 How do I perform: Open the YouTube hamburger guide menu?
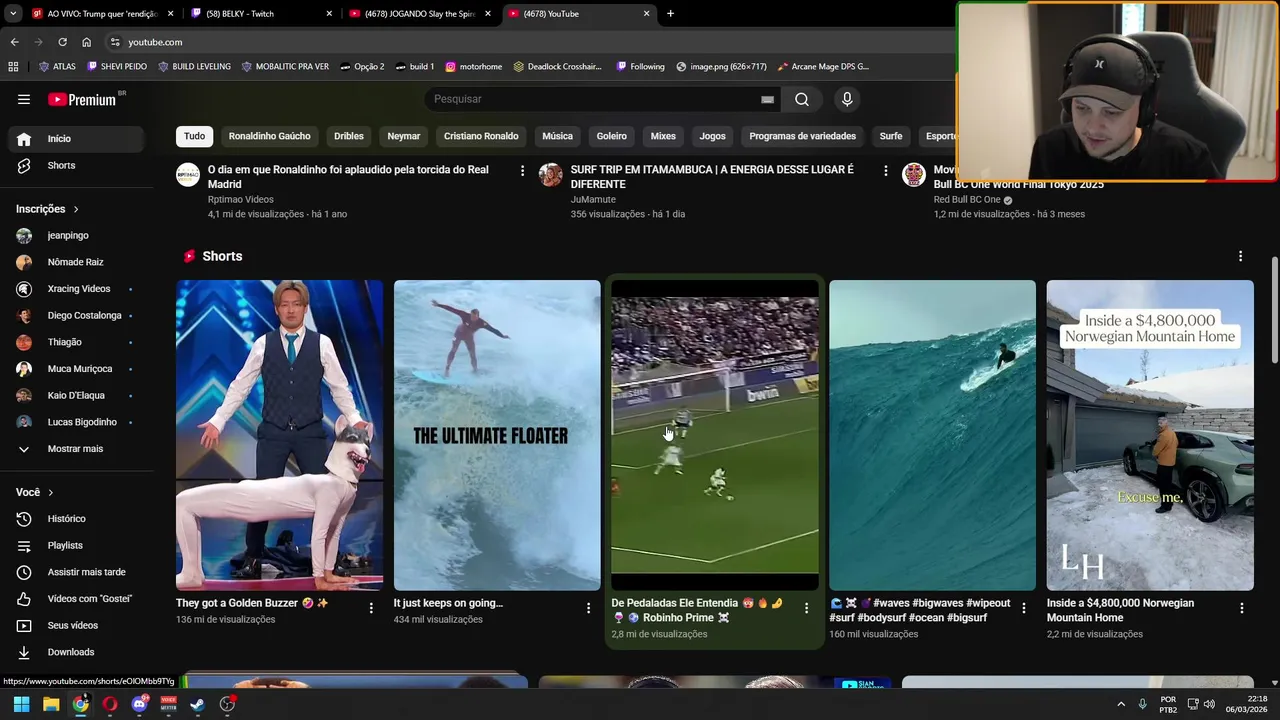pyautogui.click(x=24, y=99)
